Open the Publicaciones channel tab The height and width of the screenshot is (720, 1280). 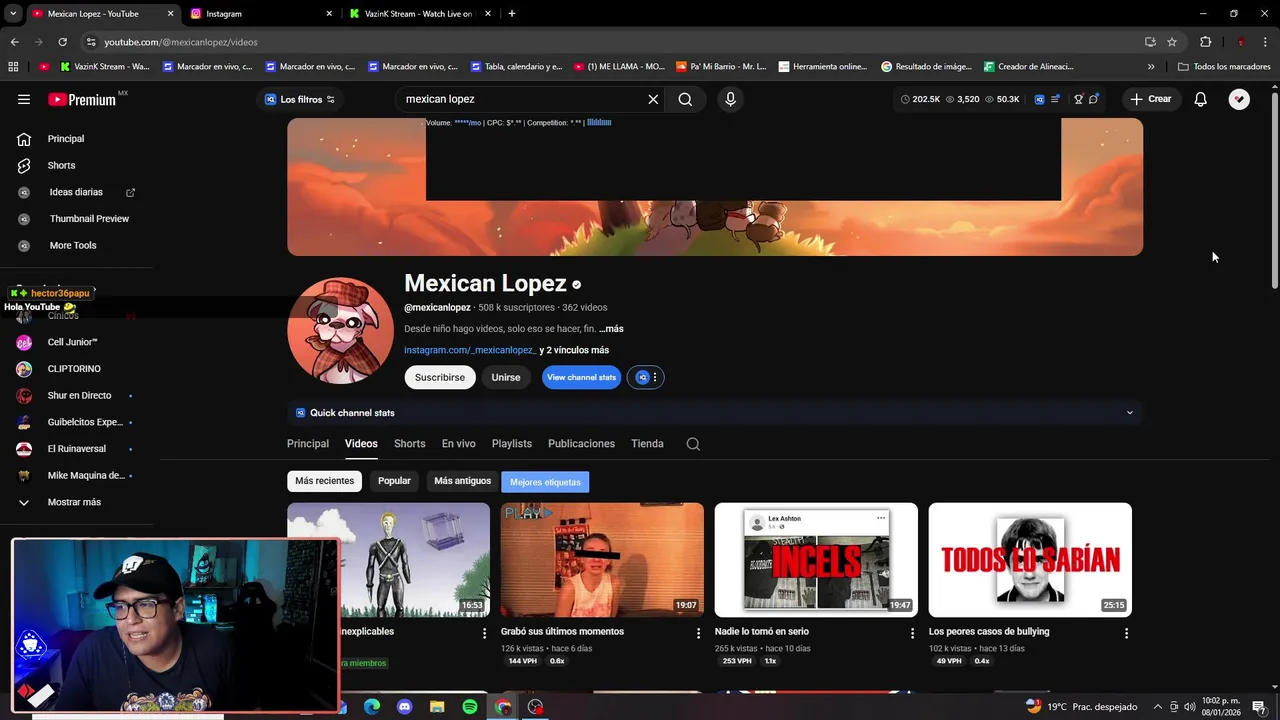coord(581,444)
